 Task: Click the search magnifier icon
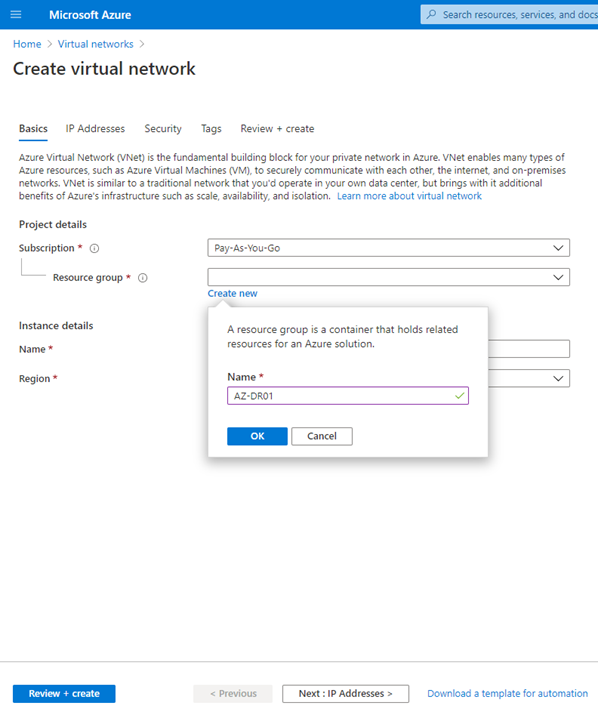(431, 15)
